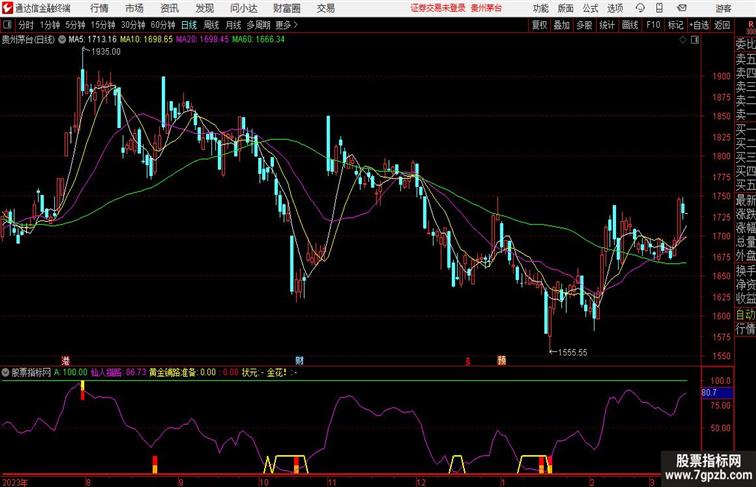The height and width of the screenshot is (487, 756).
Task: Click the 仙人指路: 86.73 indicator label
Action: (x=118, y=373)
